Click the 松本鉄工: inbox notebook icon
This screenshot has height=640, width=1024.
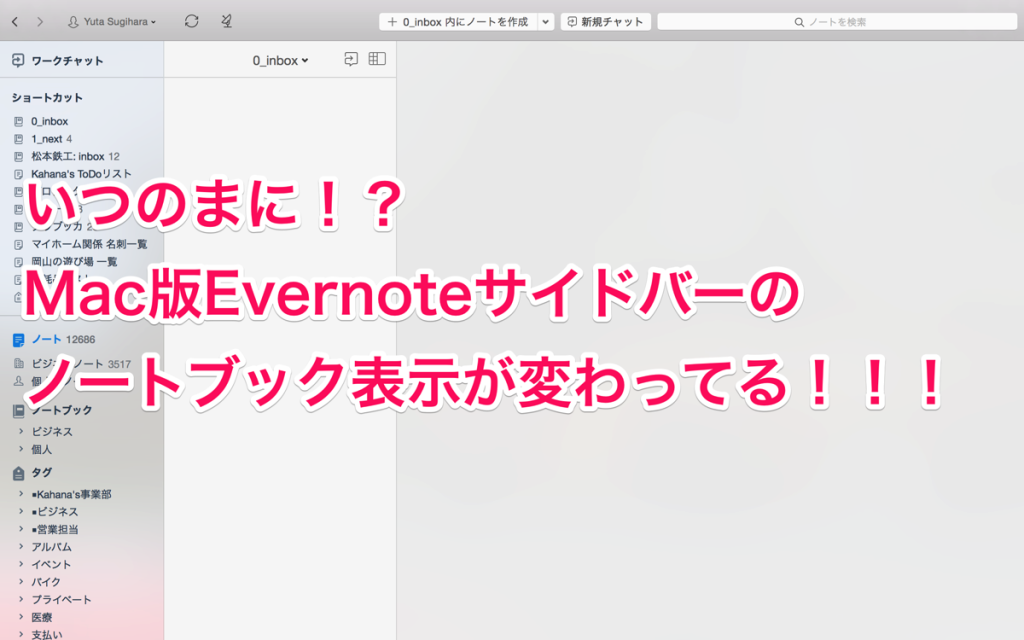point(18,157)
